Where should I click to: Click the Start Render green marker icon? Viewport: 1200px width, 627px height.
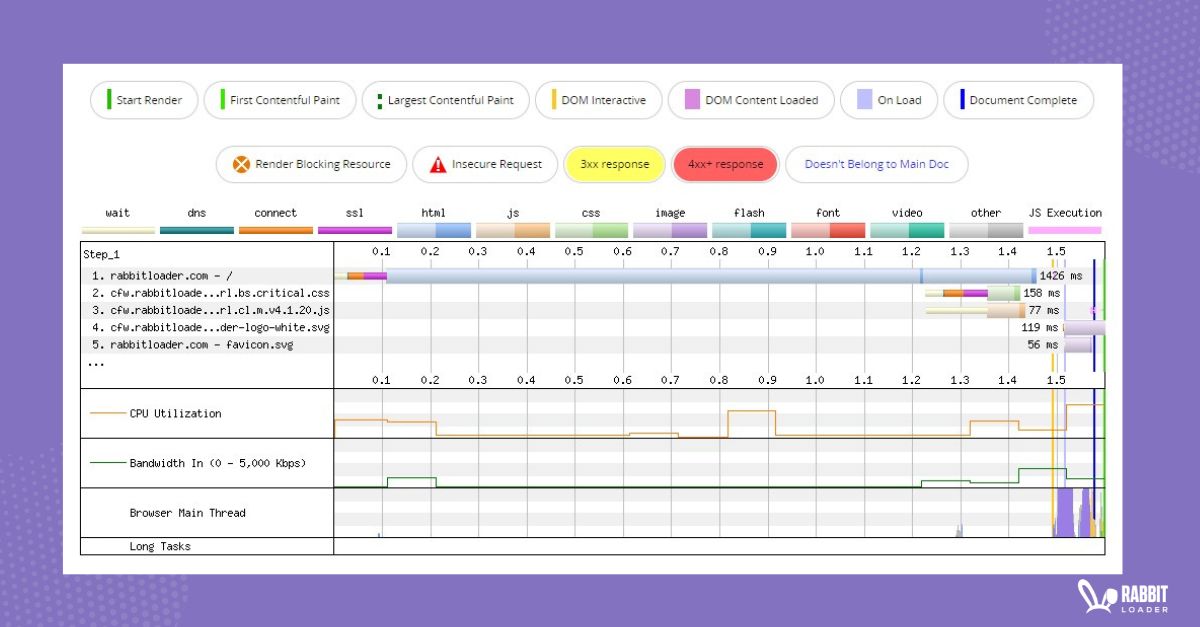pos(108,100)
